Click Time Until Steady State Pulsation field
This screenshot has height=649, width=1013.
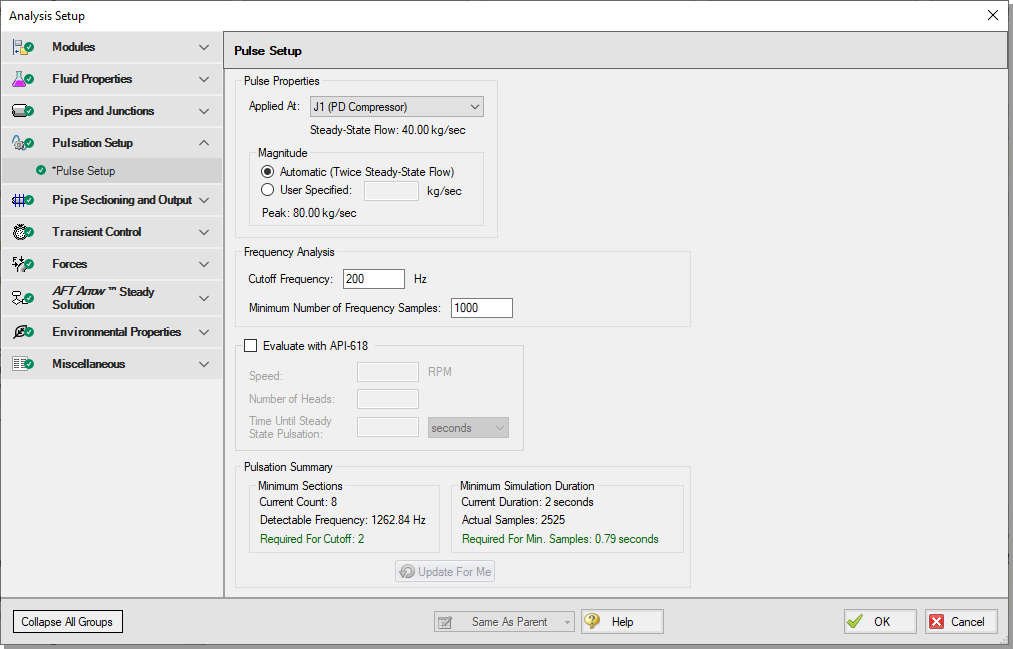click(x=388, y=427)
